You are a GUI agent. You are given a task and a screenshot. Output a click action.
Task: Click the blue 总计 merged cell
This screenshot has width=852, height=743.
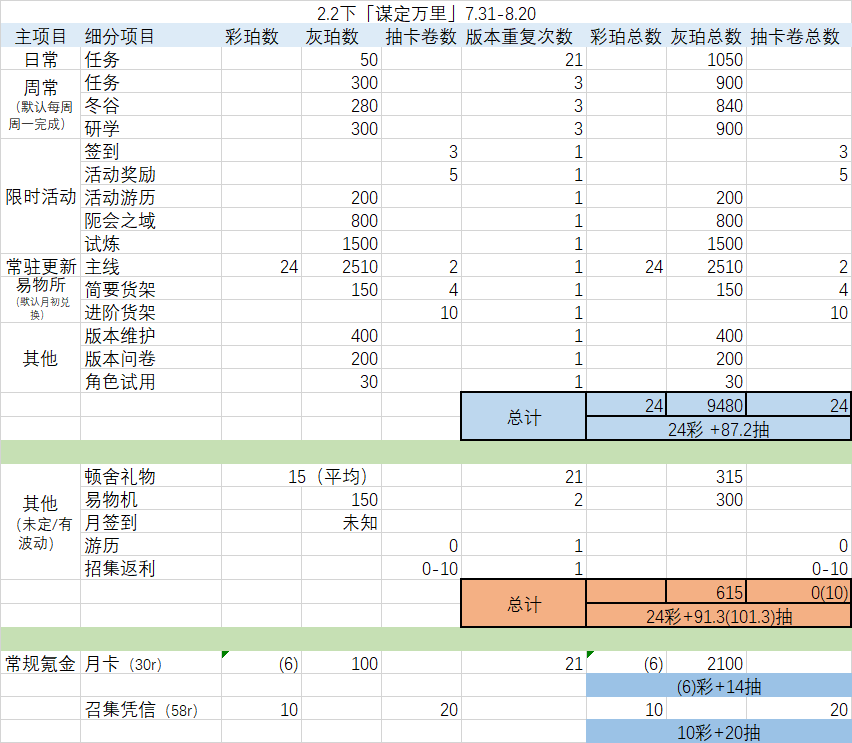[x=524, y=416]
